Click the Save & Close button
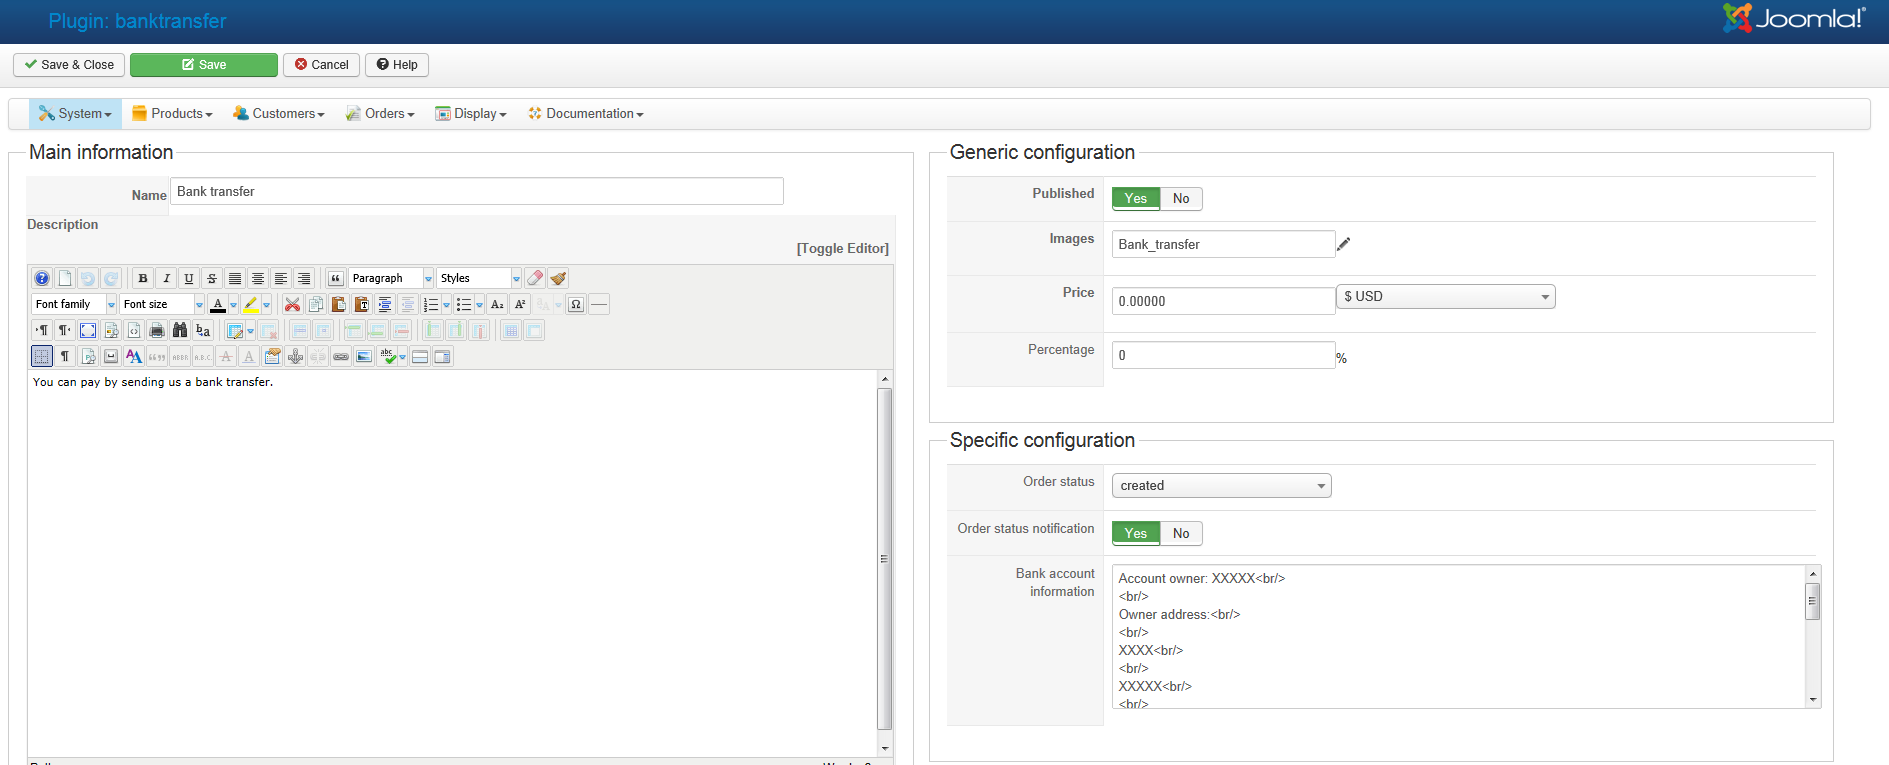This screenshot has width=1889, height=765. 69,65
